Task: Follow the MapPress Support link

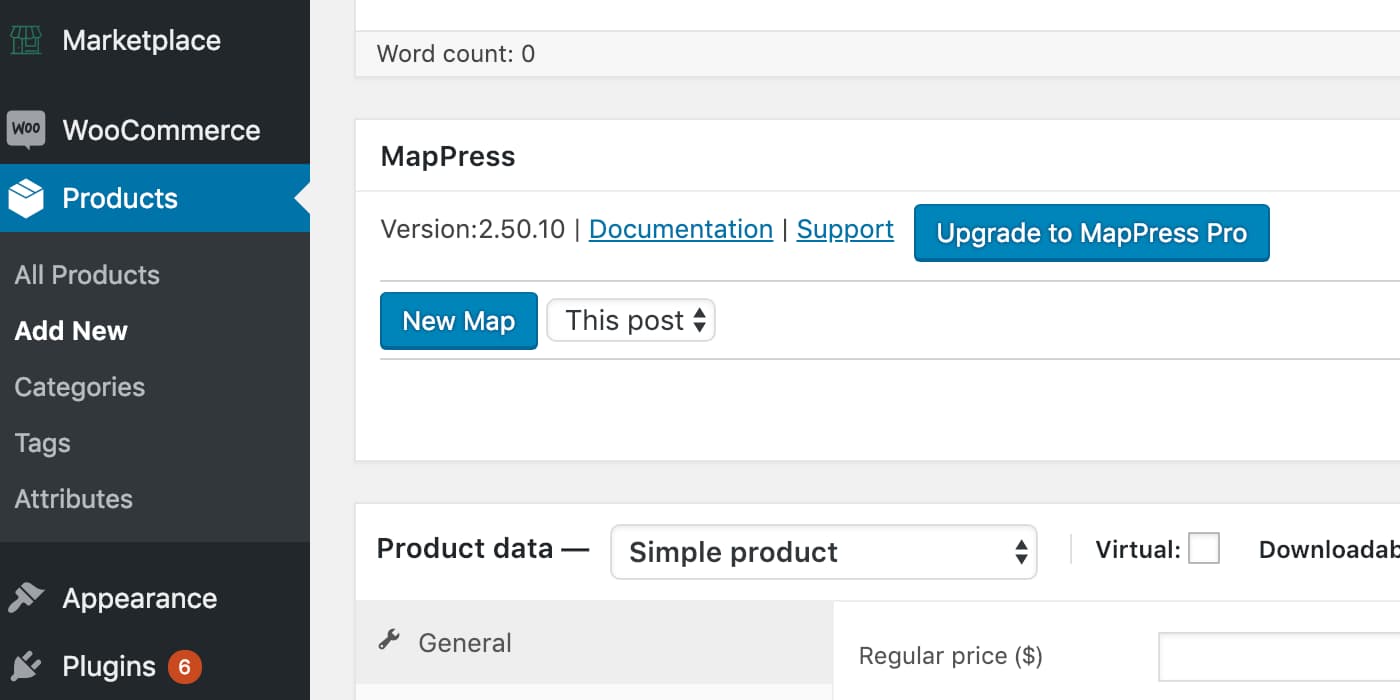Action: tap(845, 229)
